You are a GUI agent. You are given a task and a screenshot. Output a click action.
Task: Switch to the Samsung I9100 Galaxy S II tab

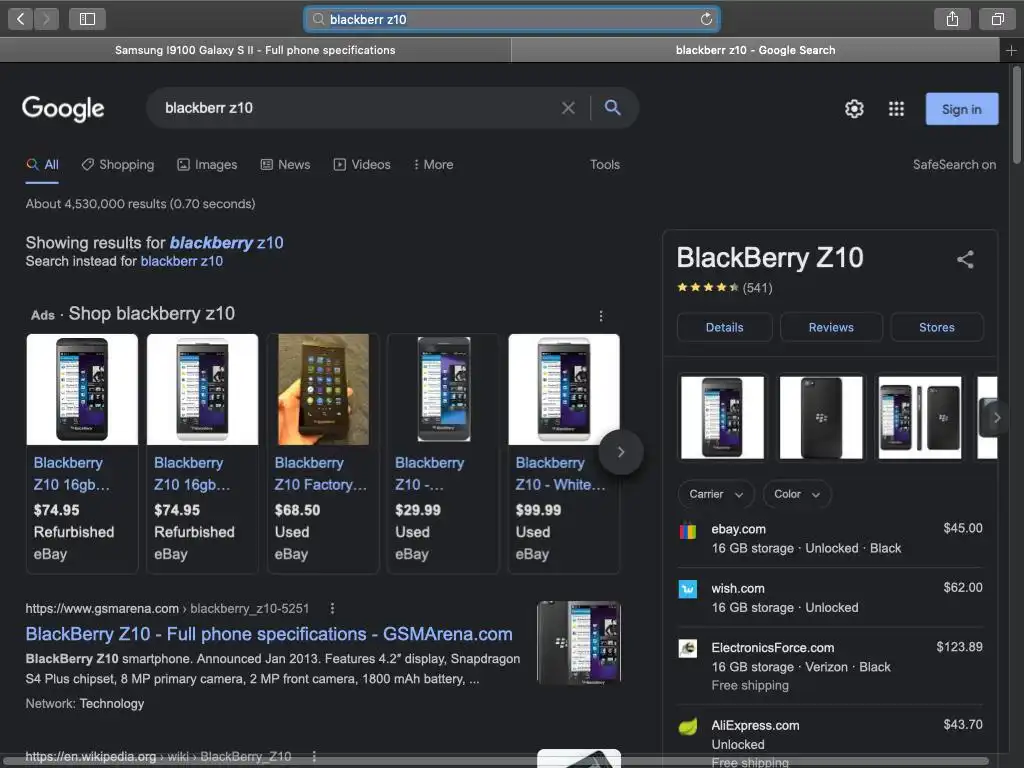tap(255, 50)
